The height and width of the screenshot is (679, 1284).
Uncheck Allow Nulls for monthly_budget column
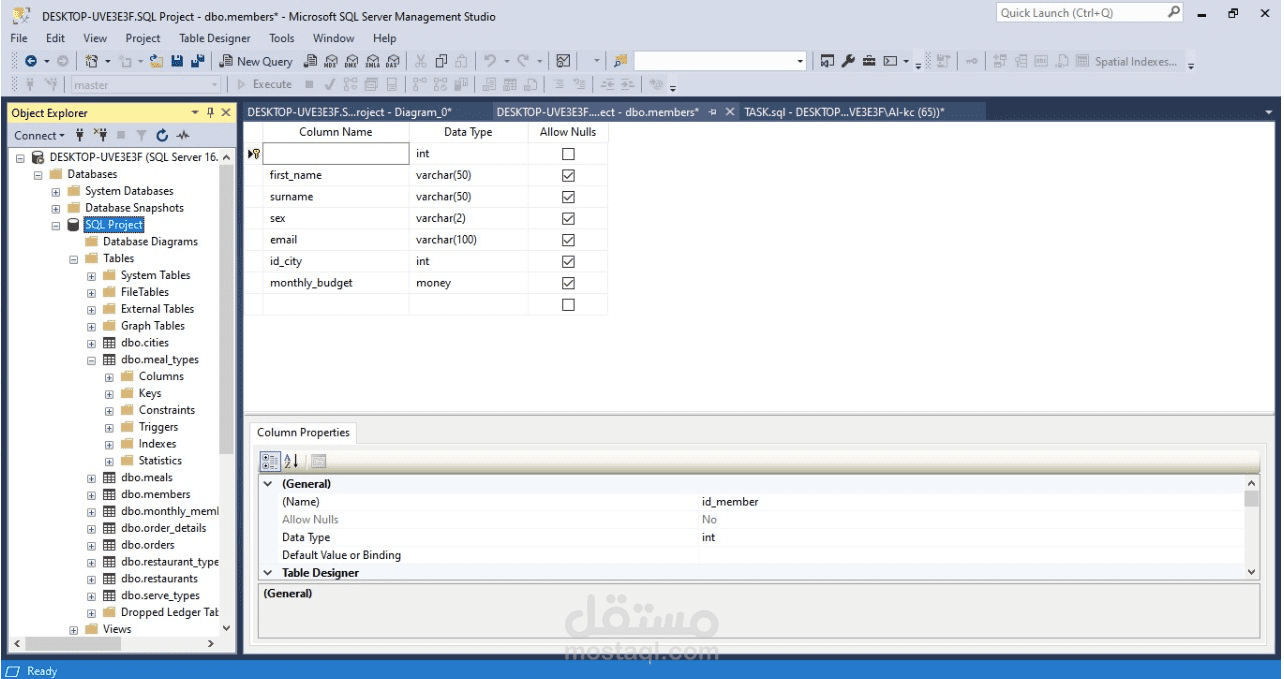pyautogui.click(x=567, y=282)
